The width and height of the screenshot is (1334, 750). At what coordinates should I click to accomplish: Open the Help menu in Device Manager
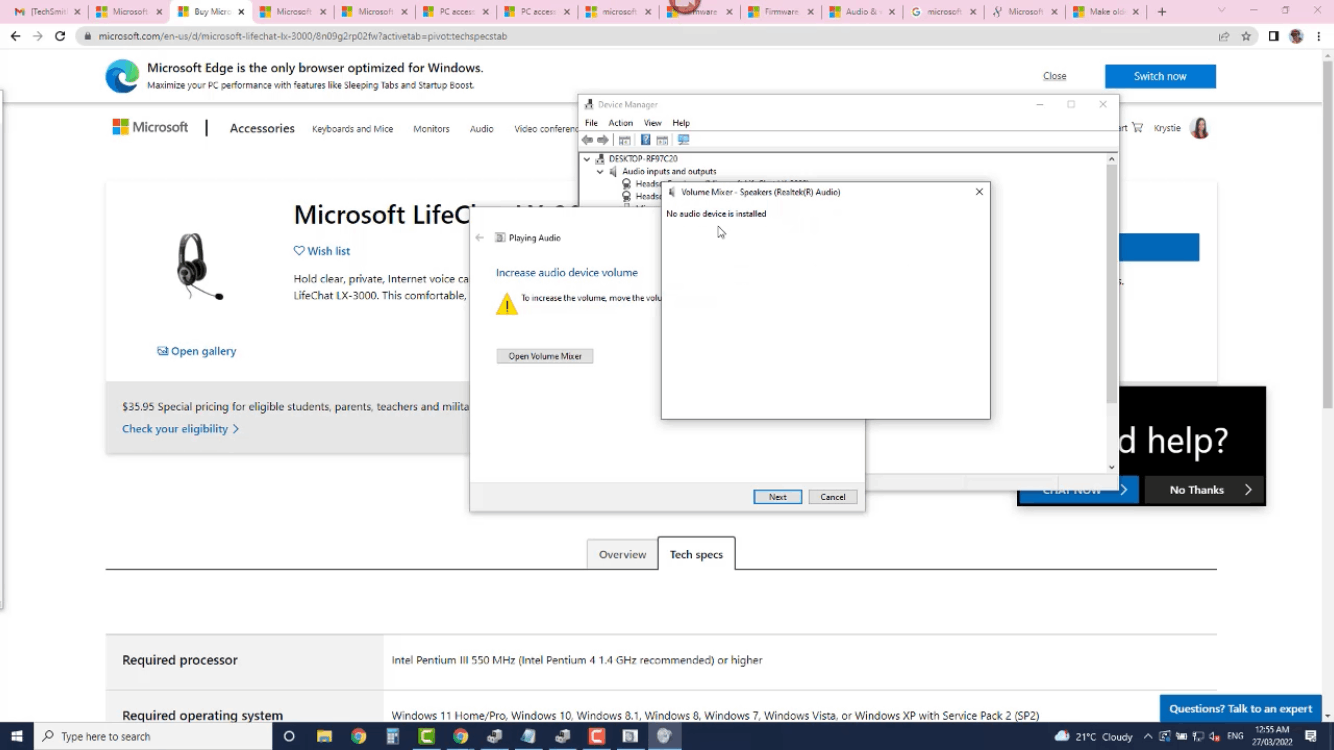681,123
